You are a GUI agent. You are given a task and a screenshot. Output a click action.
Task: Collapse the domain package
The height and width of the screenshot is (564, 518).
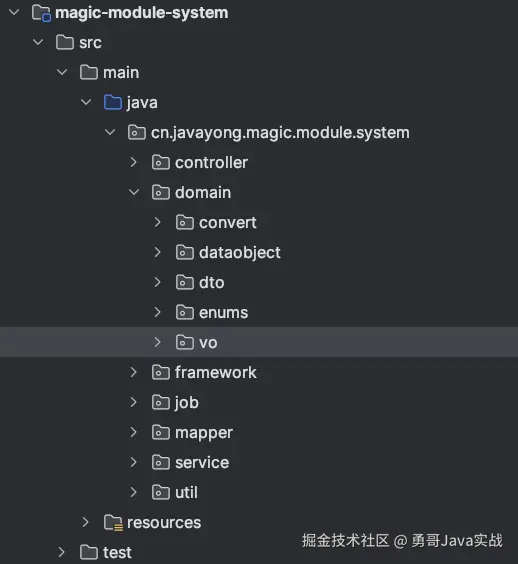tap(134, 192)
